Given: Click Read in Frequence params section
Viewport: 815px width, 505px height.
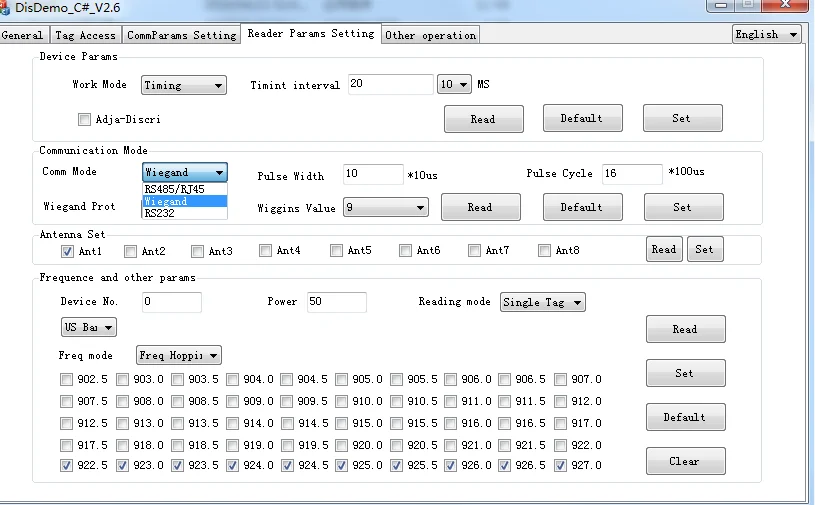Looking at the screenshot, I should 686,329.
